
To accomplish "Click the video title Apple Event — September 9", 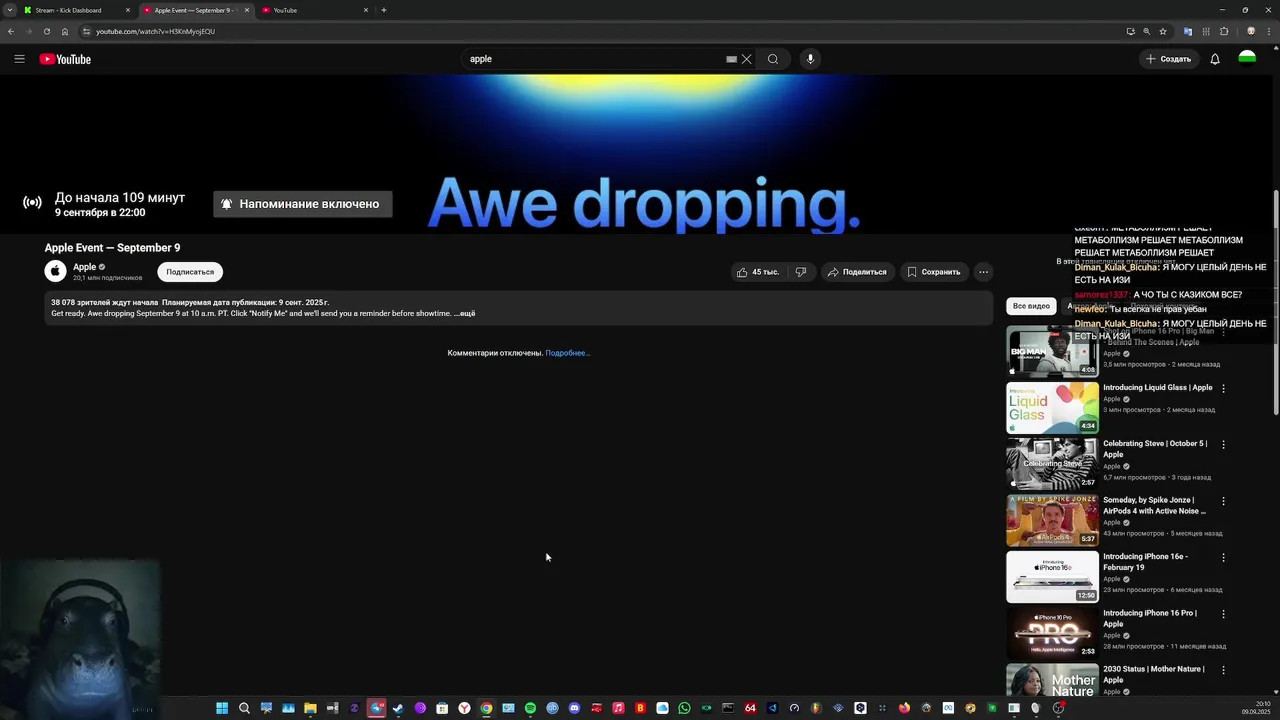I will 112,248.
